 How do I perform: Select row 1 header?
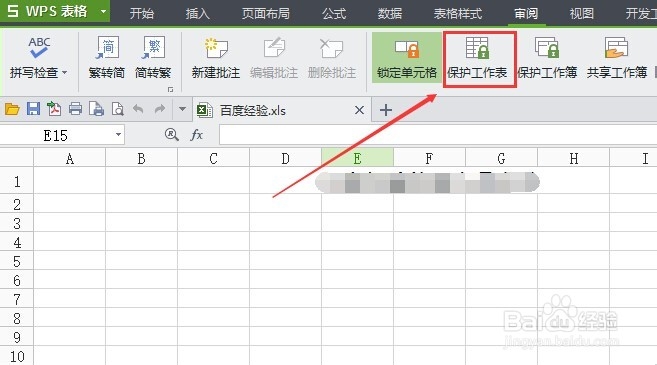(17, 181)
